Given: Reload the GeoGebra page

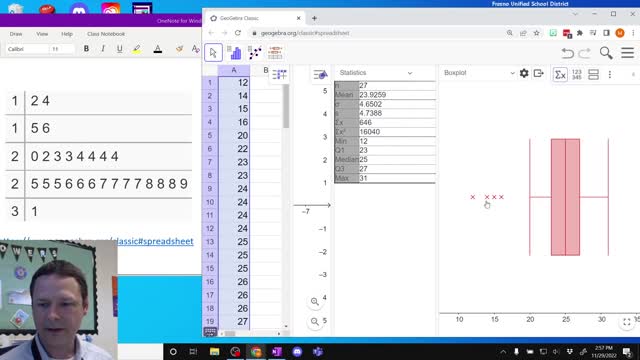Looking at the screenshot, I should [x=238, y=33].
